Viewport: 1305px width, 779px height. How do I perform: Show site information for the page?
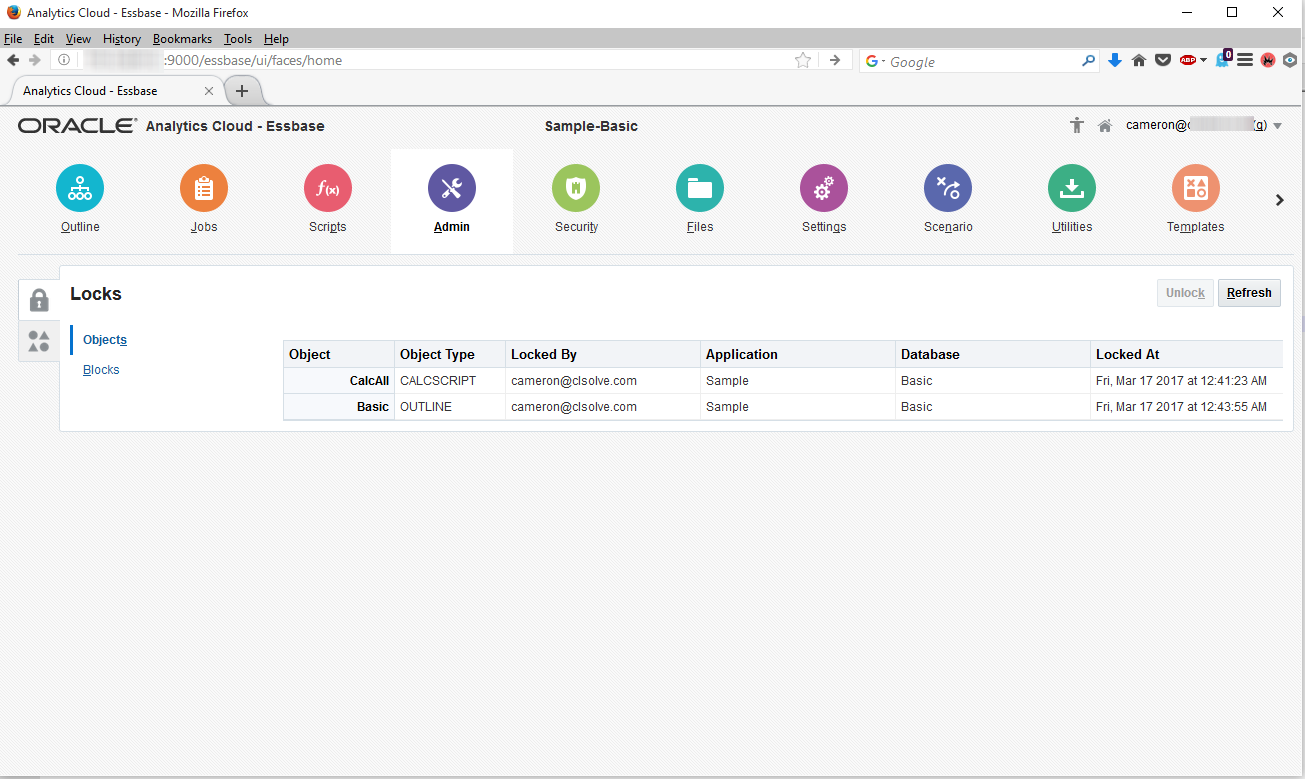point(64,60)
